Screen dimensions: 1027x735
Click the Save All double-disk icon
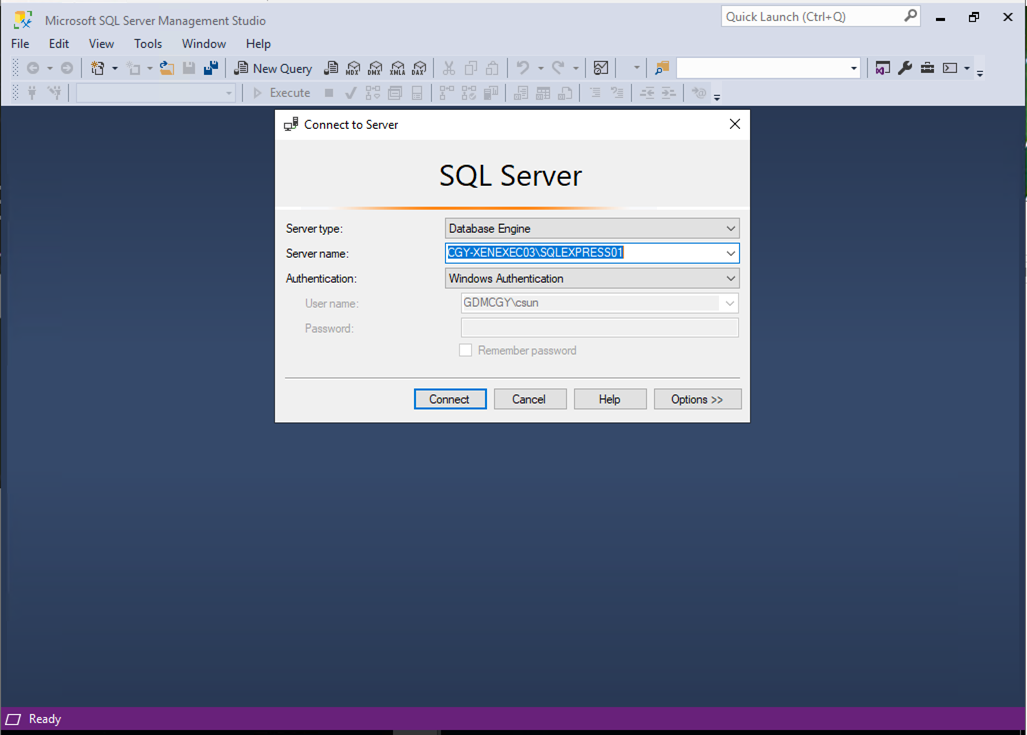pos(211,68)
